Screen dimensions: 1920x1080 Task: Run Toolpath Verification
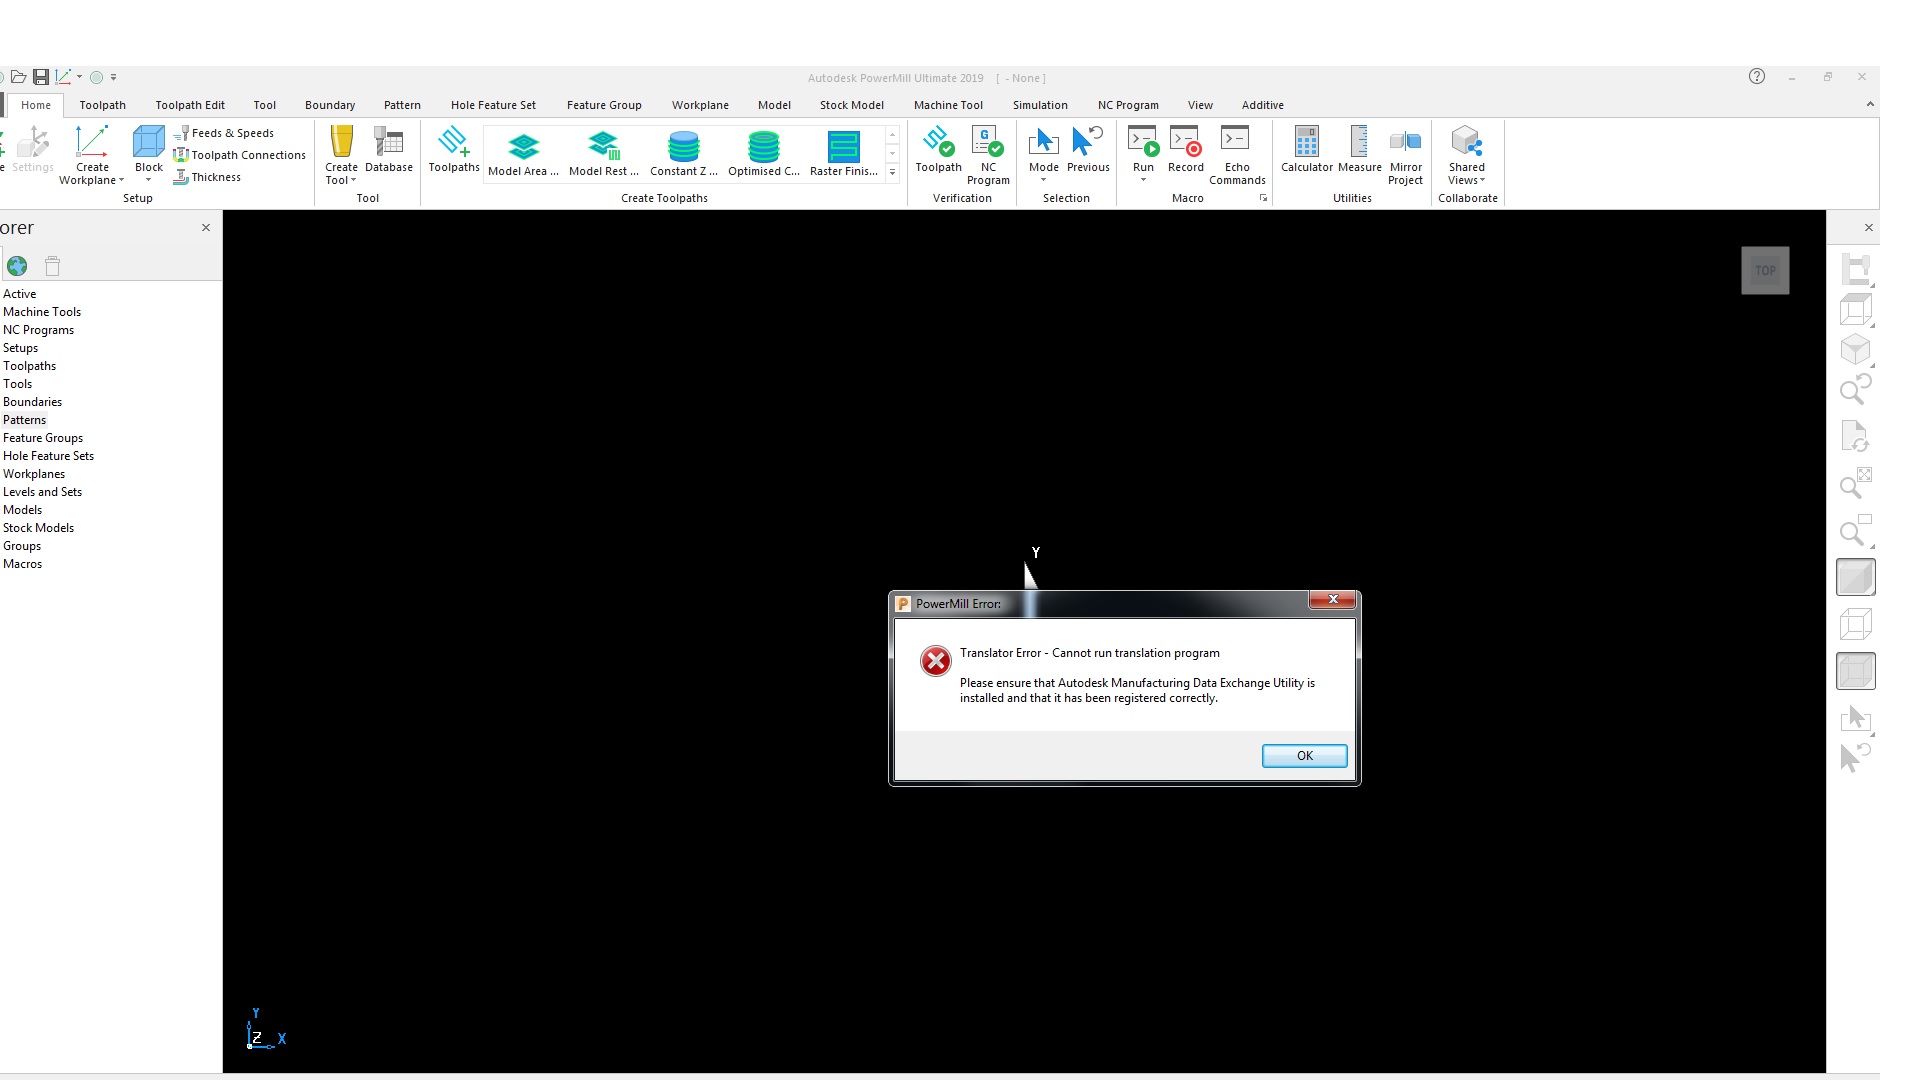(937, 152)
